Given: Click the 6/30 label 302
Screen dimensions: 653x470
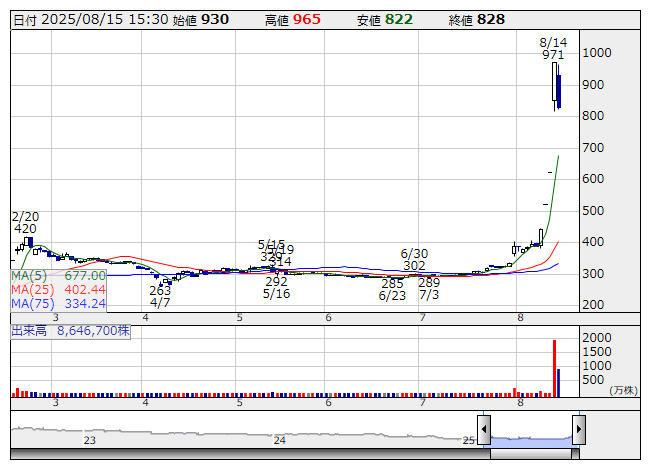Looking at the screenshot, I should [x=414, y=266].
